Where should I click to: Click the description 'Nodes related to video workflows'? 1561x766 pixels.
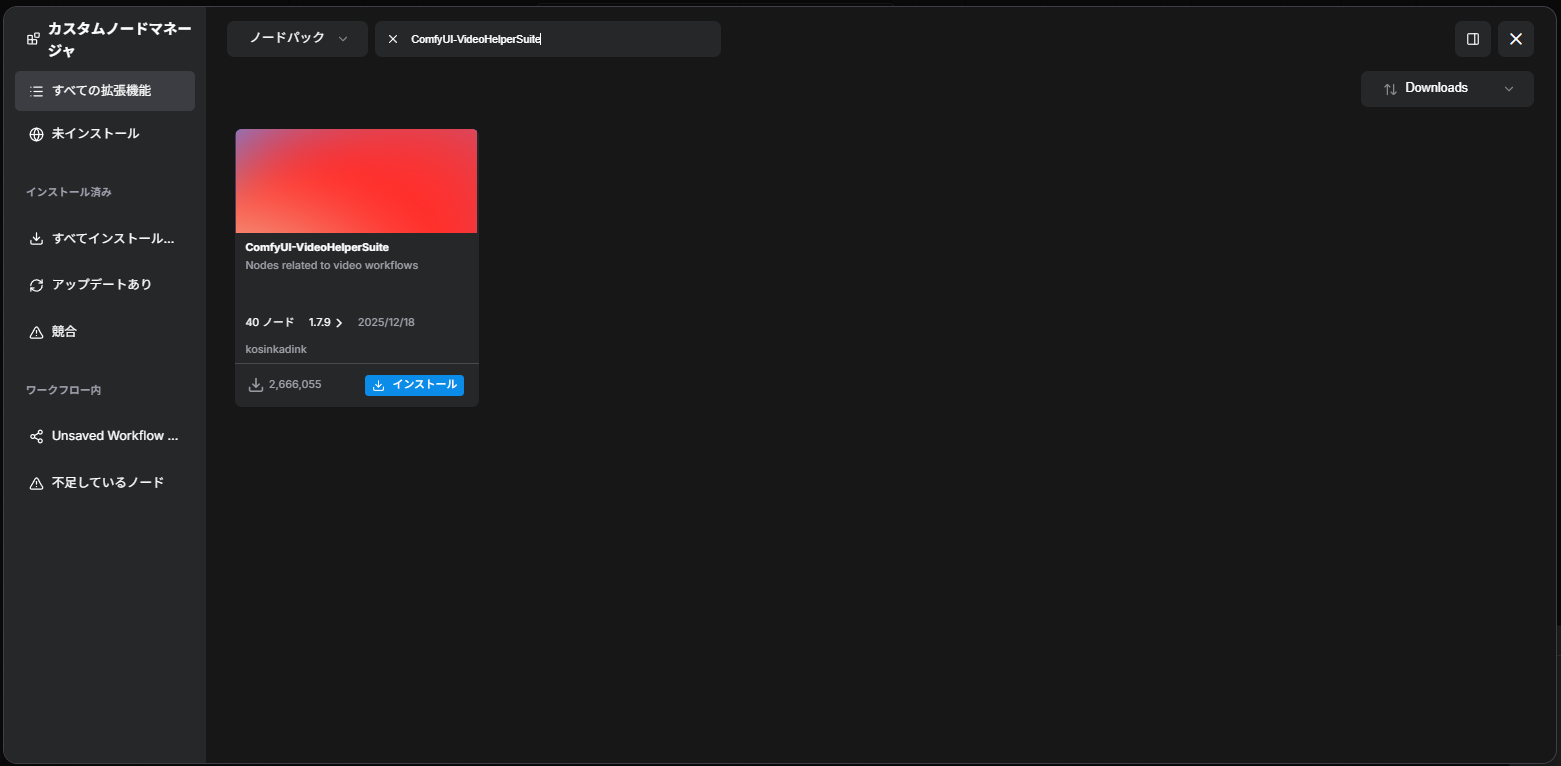pos(332,266)
